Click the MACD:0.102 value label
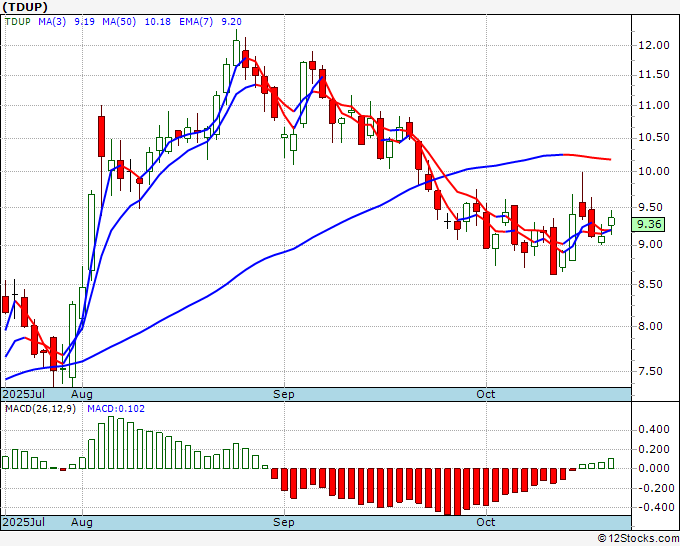This screenshot has width=680, height=546. (x=116, y=409)
